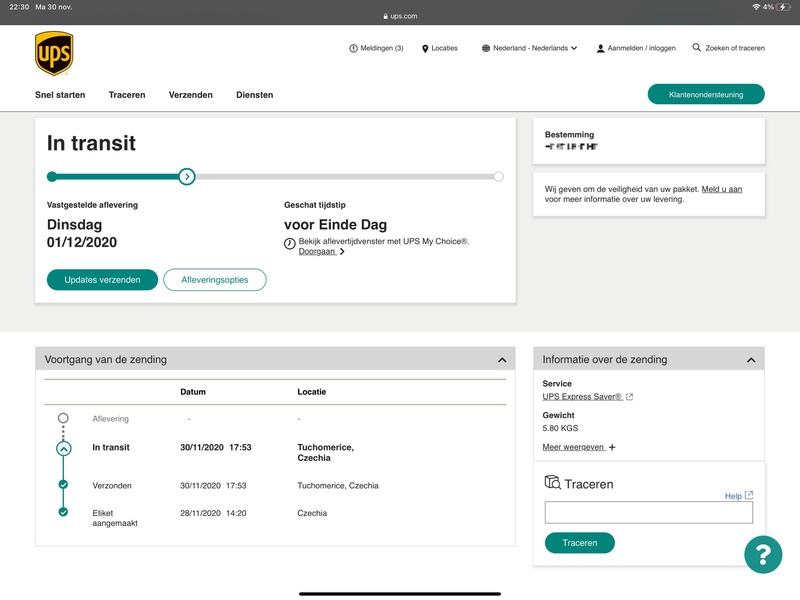Click the battery charging indicator in status bar
The height and width of the screenshot is (600, 800).
[x=783, y=7]
